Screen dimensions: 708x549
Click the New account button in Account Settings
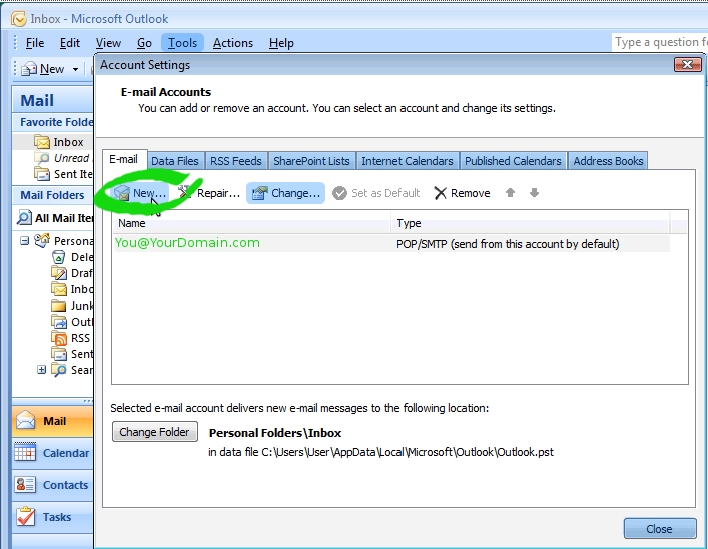140,193
